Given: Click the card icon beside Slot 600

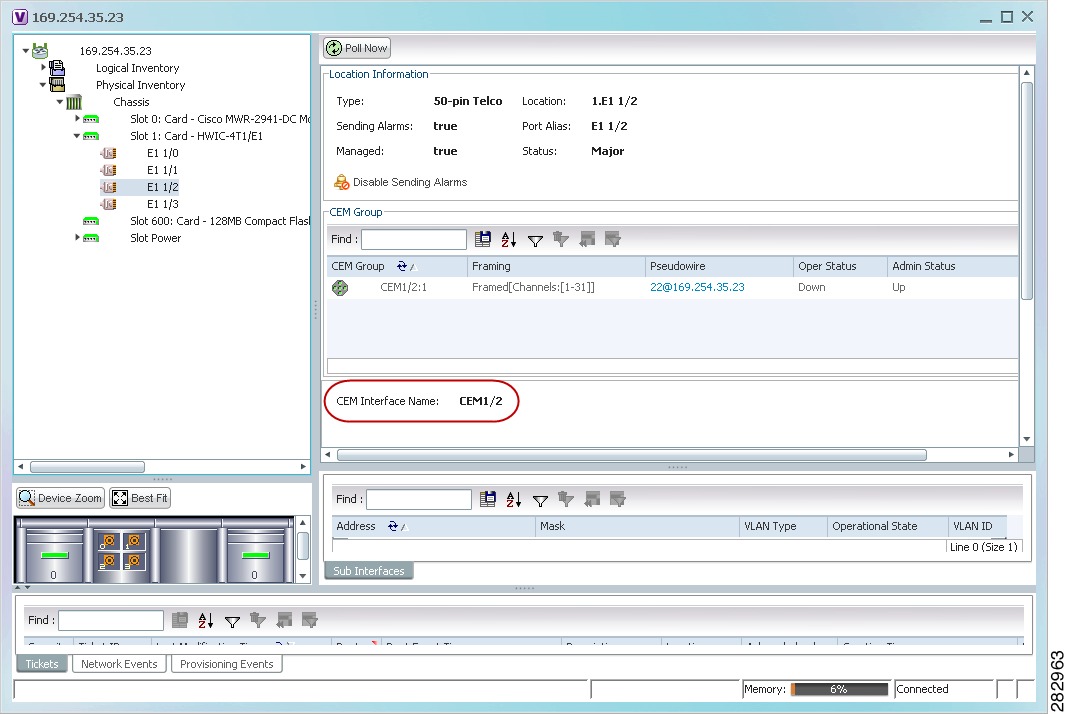Looking at the screenshot, I should click(x=91, y=221).
